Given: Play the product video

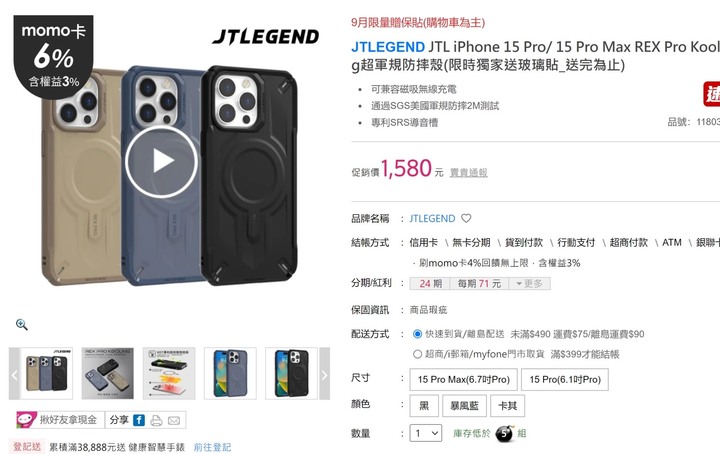Looking at the screenshot, I should (x=161, y=162).
